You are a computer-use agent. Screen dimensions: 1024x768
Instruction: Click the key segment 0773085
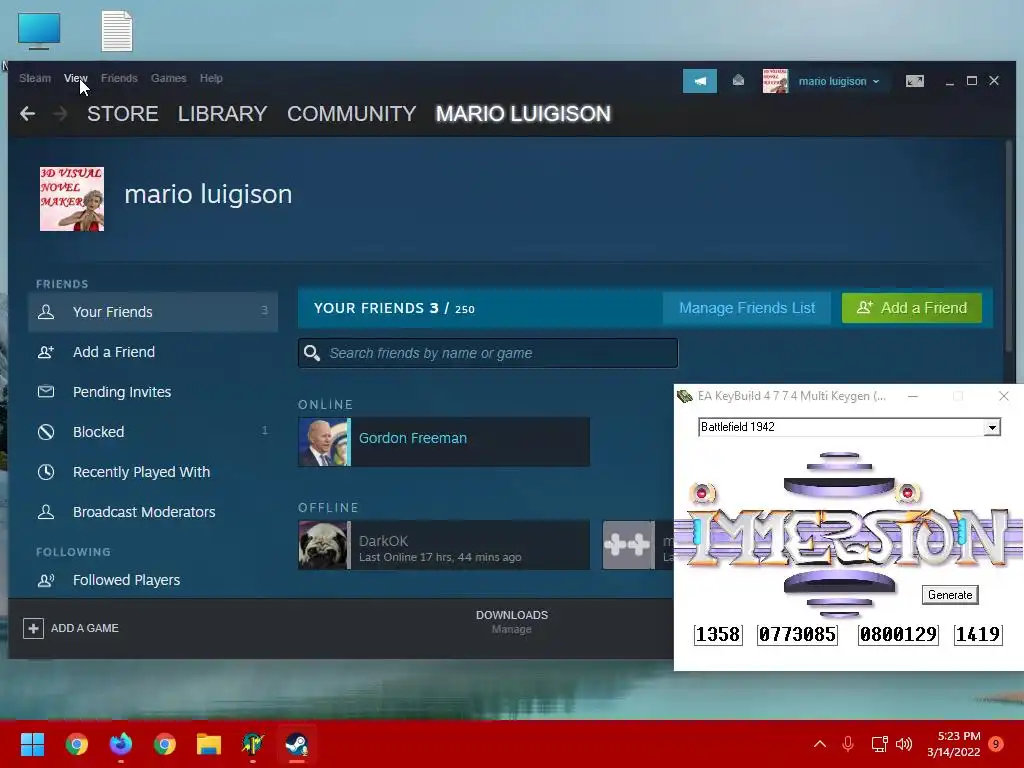click(x=797, y=634)
